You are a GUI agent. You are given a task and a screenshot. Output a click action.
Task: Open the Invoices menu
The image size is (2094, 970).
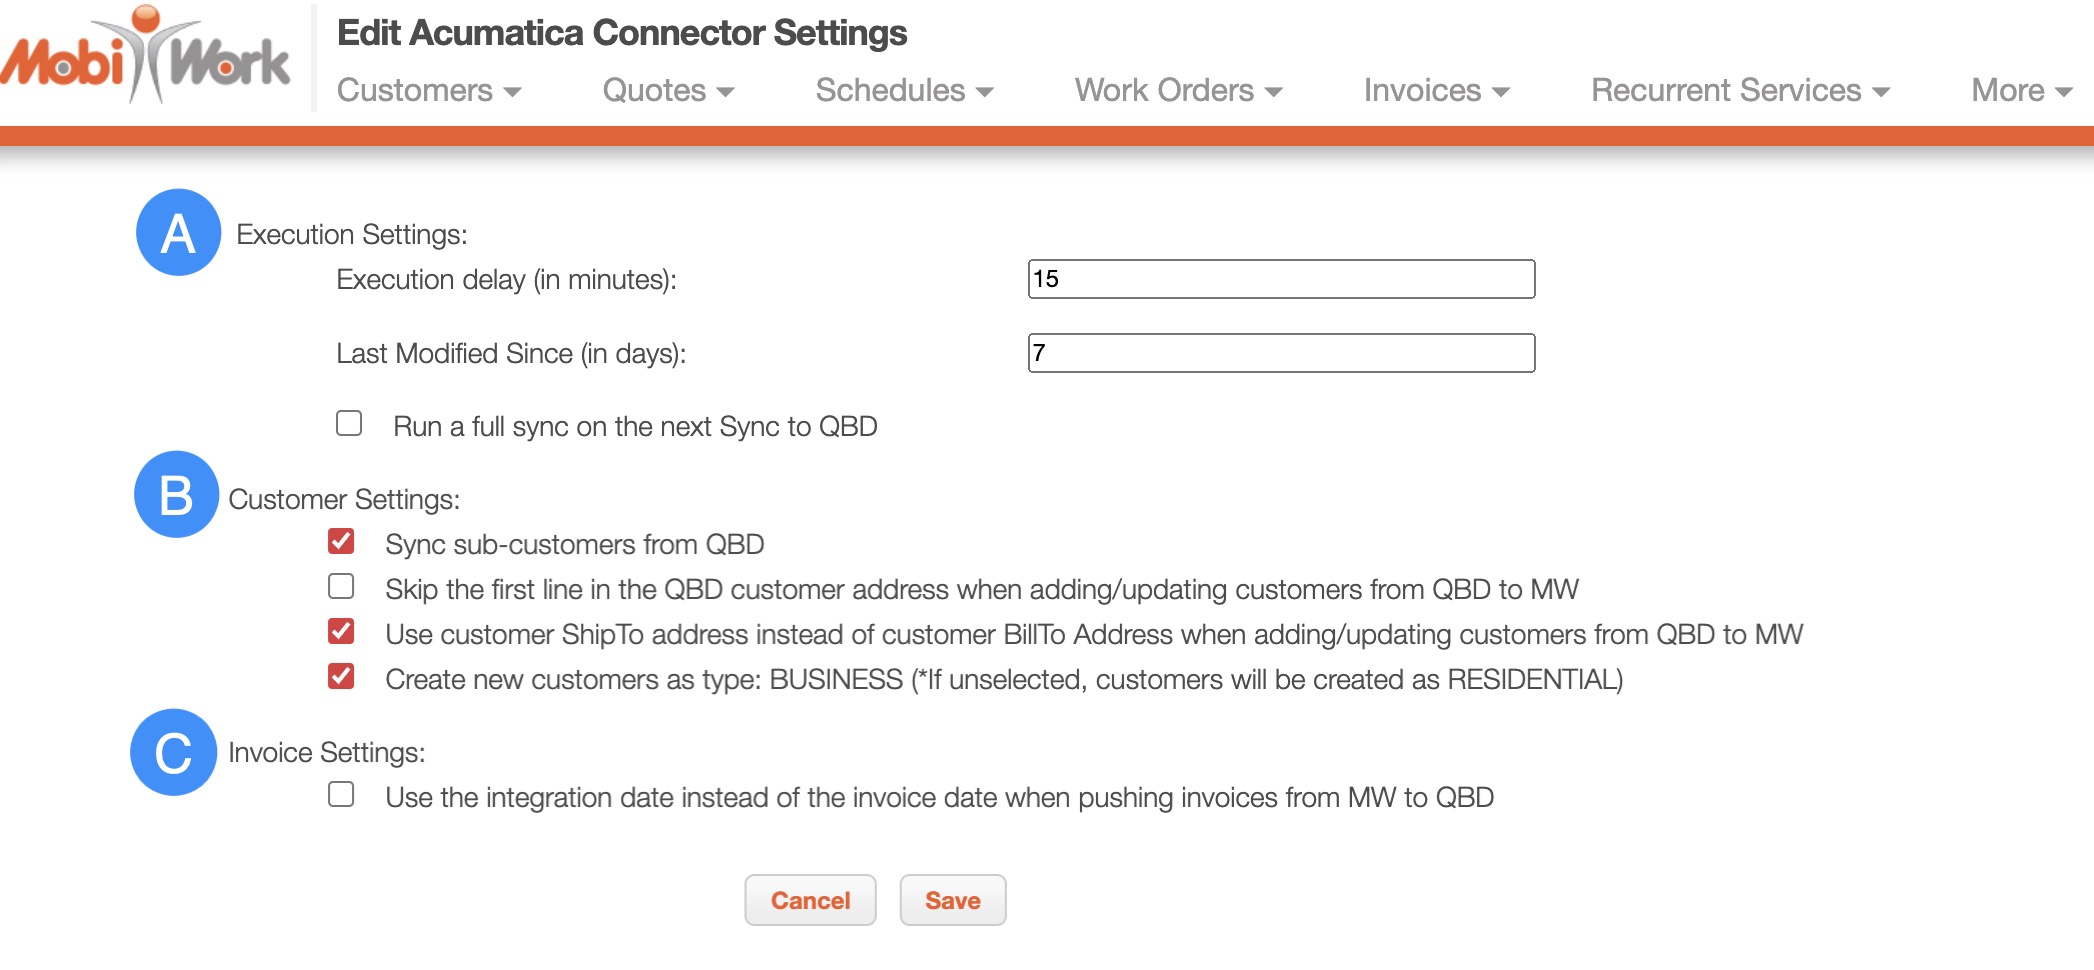pos(1436,91)
